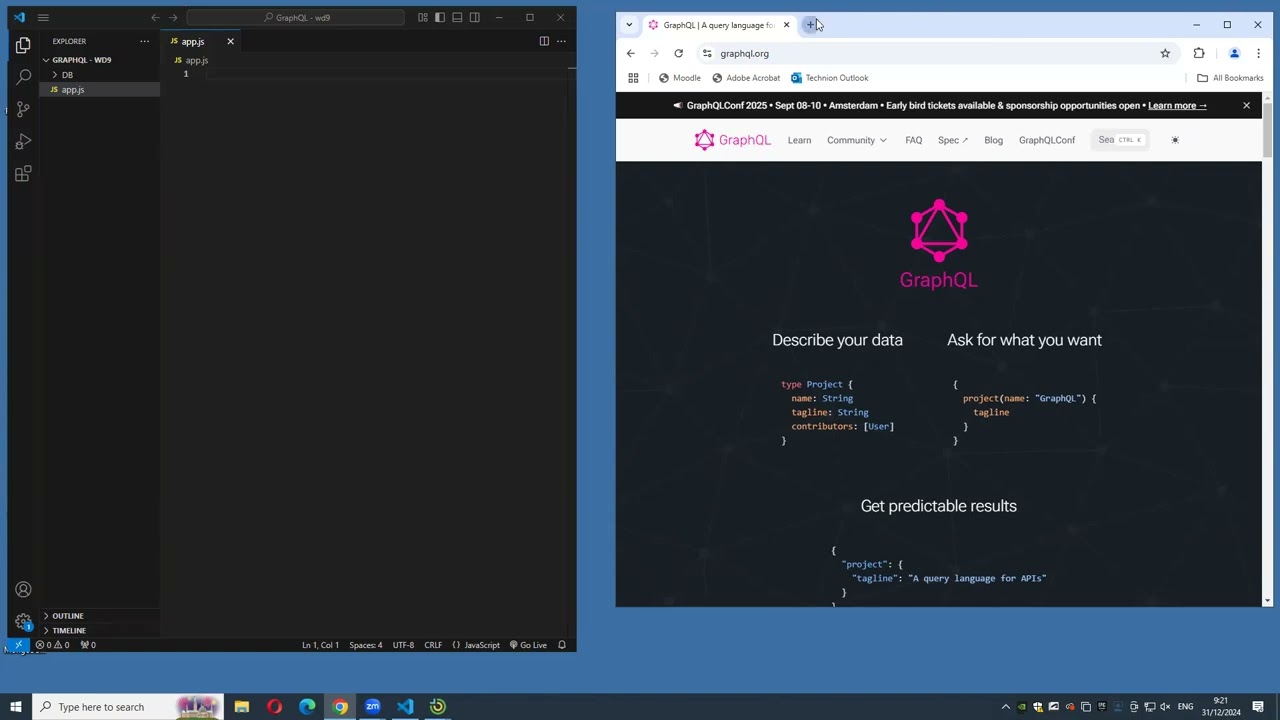Open the Blog page in site navigation
Viewport: 1280px width, 720px height.
993,140
